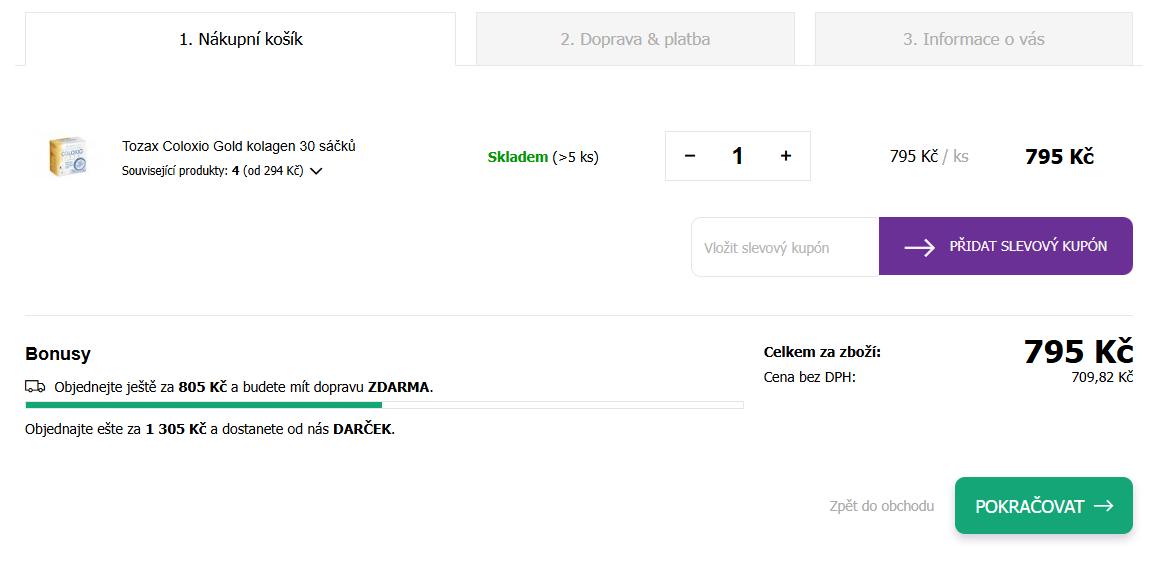The width and height of the screenshot is (1154, 569).
Task: Click the Skladem availability label
Action: tap(518, 157)
